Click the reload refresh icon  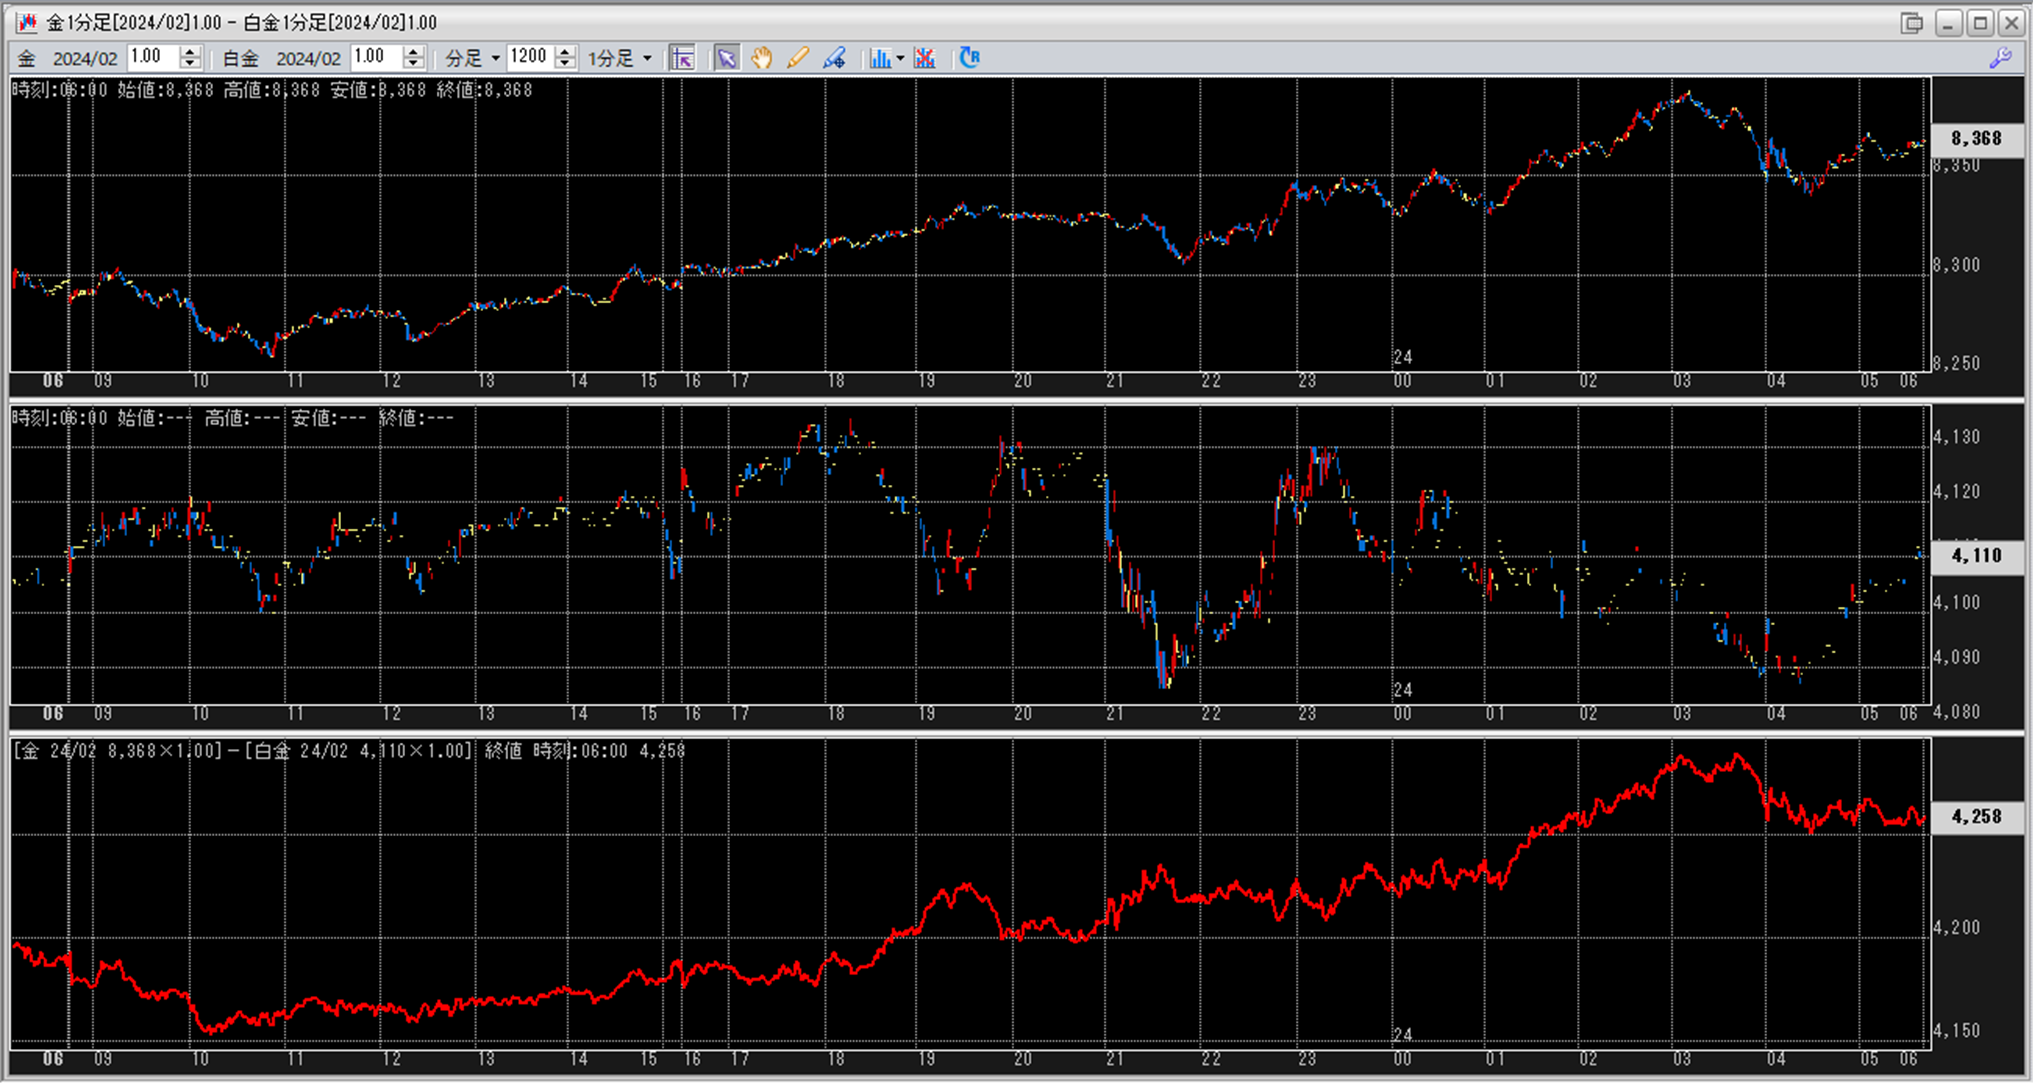coord(969,58)
